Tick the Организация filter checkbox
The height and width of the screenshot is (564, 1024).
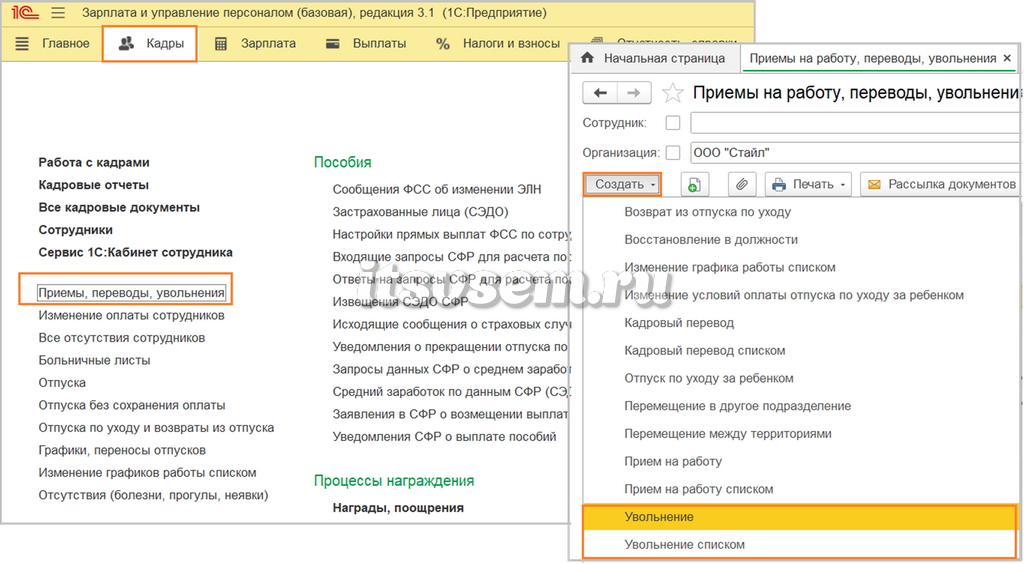click(x=673, y=153)
